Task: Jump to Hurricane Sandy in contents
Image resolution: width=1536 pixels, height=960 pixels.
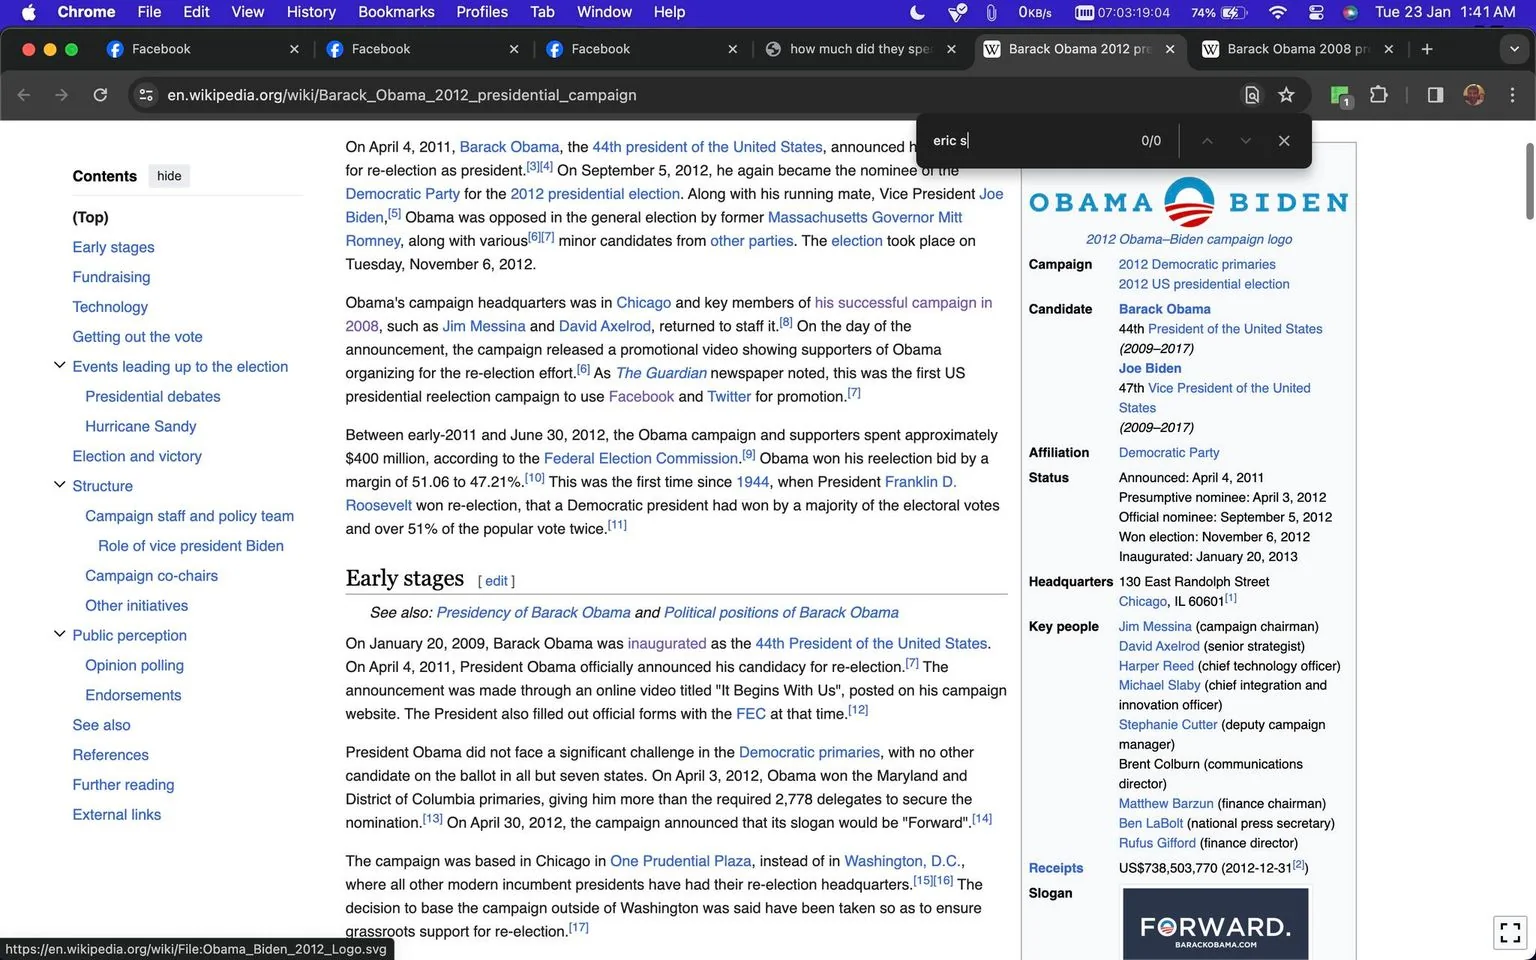Action: (x=141, y=426)
